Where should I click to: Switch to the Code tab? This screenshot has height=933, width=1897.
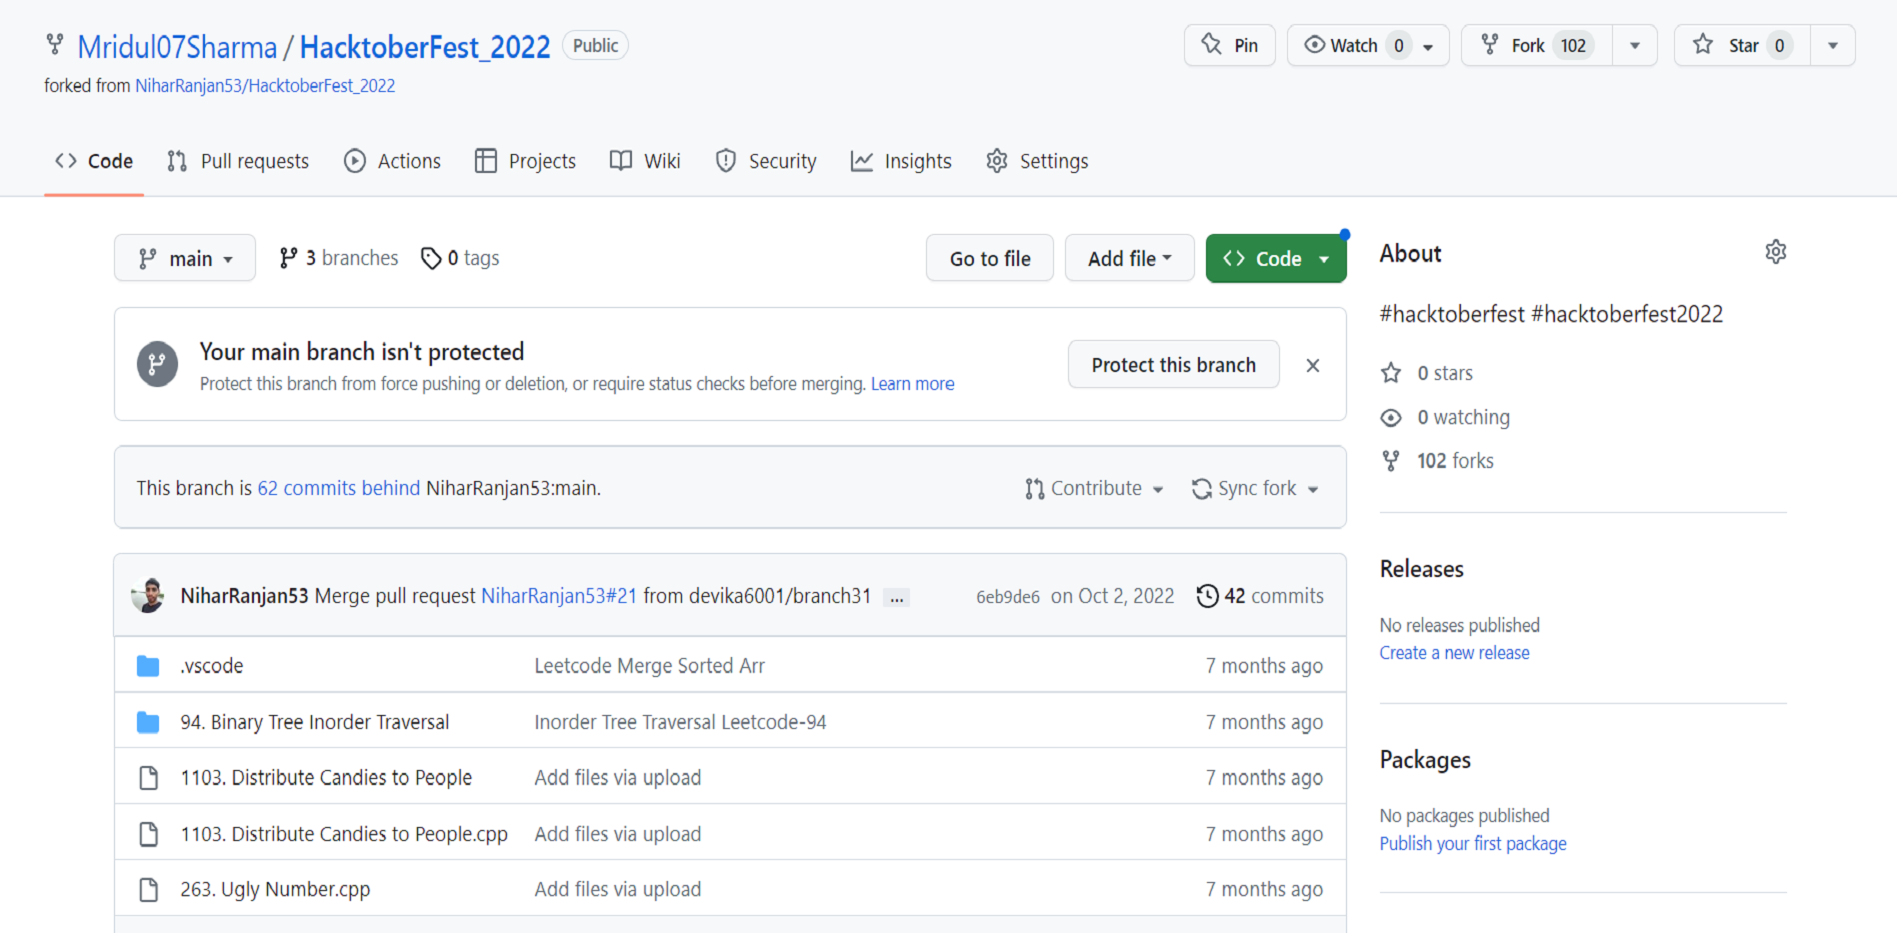point(94,161)
